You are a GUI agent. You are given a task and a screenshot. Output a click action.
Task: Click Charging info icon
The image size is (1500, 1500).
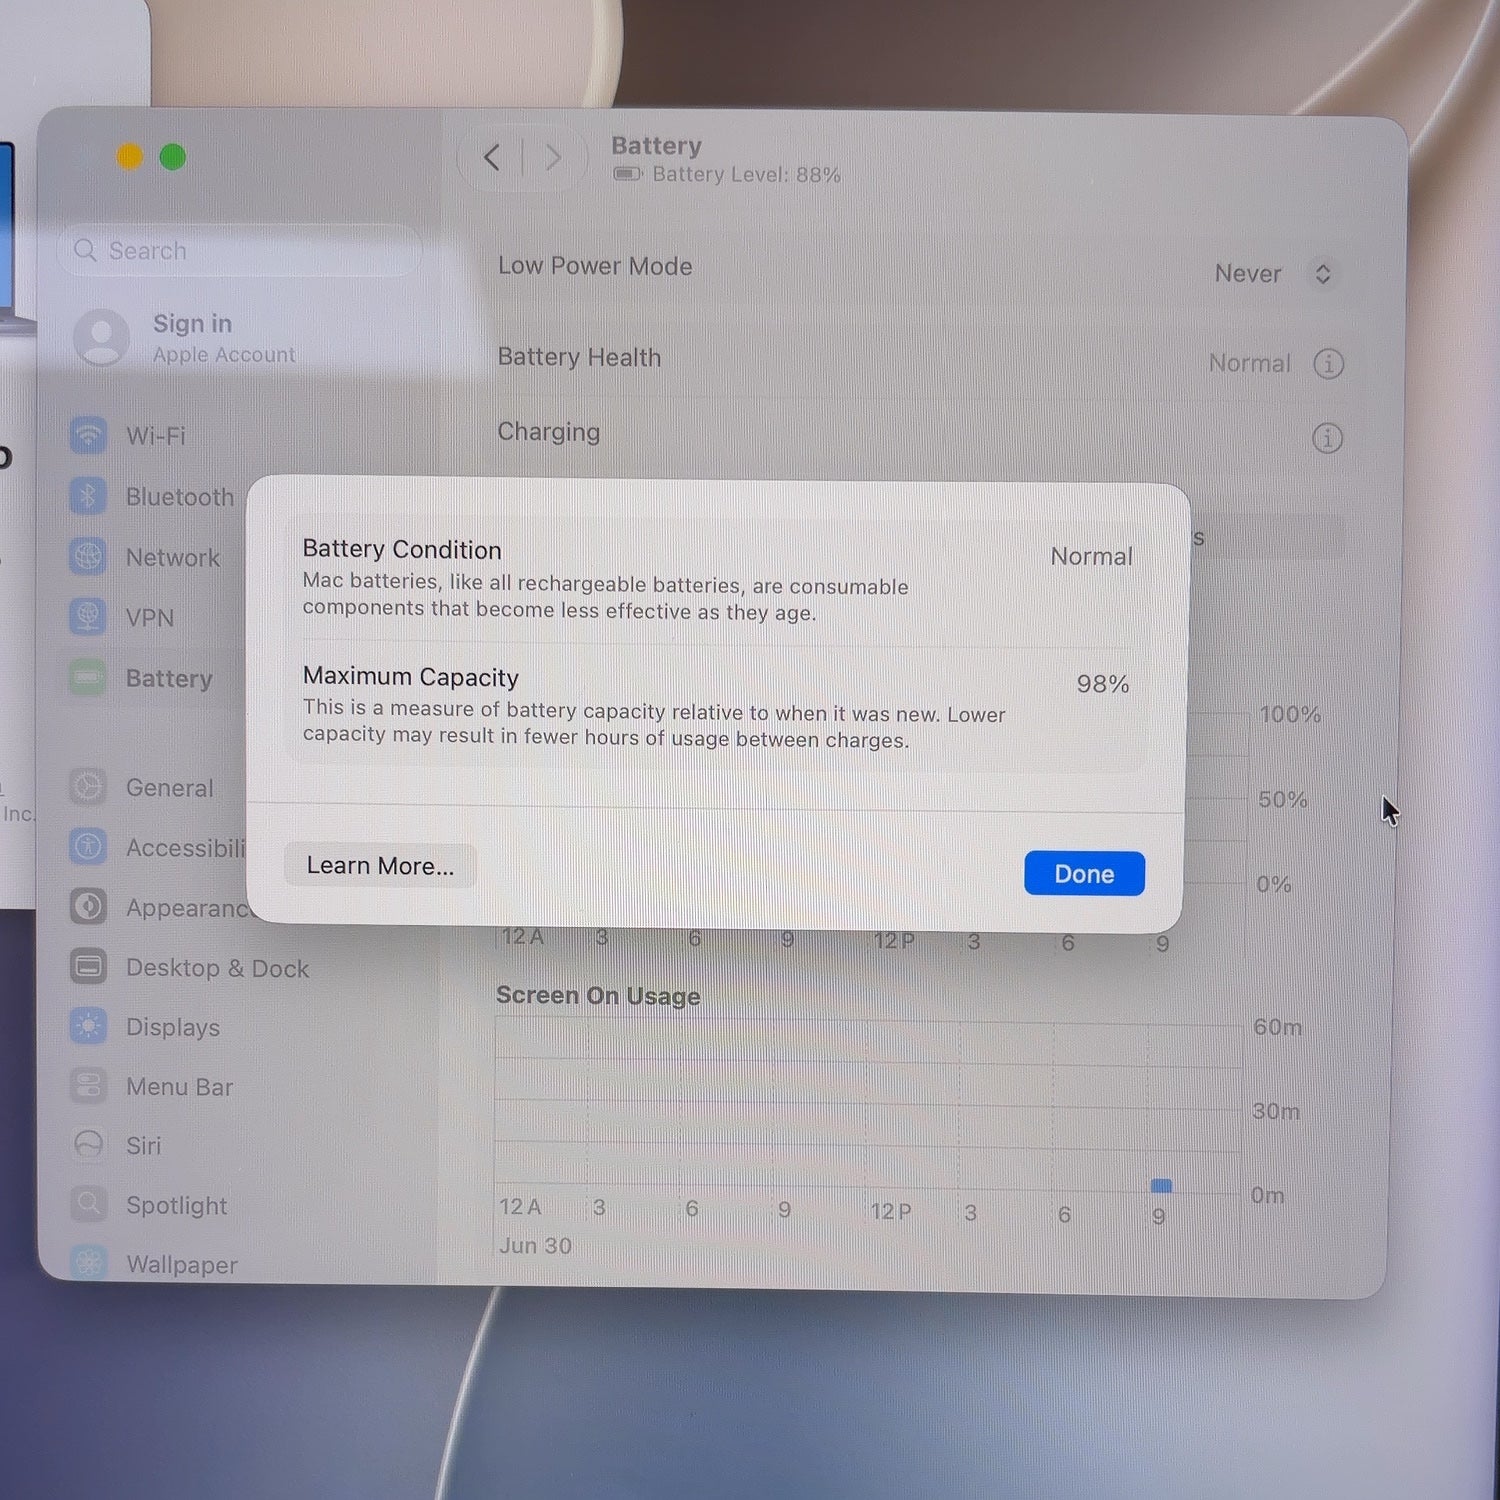click(x=1327, y=437)
